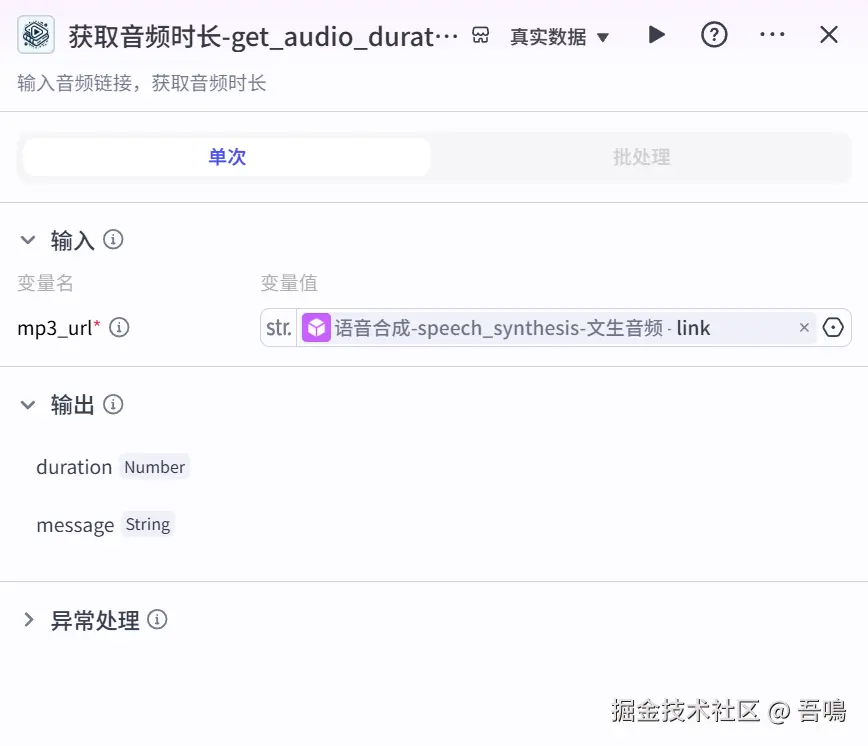The width and height of the screenshot is (868, 746).
Task: Click the message output variable
Action: (x=75, y=525)
